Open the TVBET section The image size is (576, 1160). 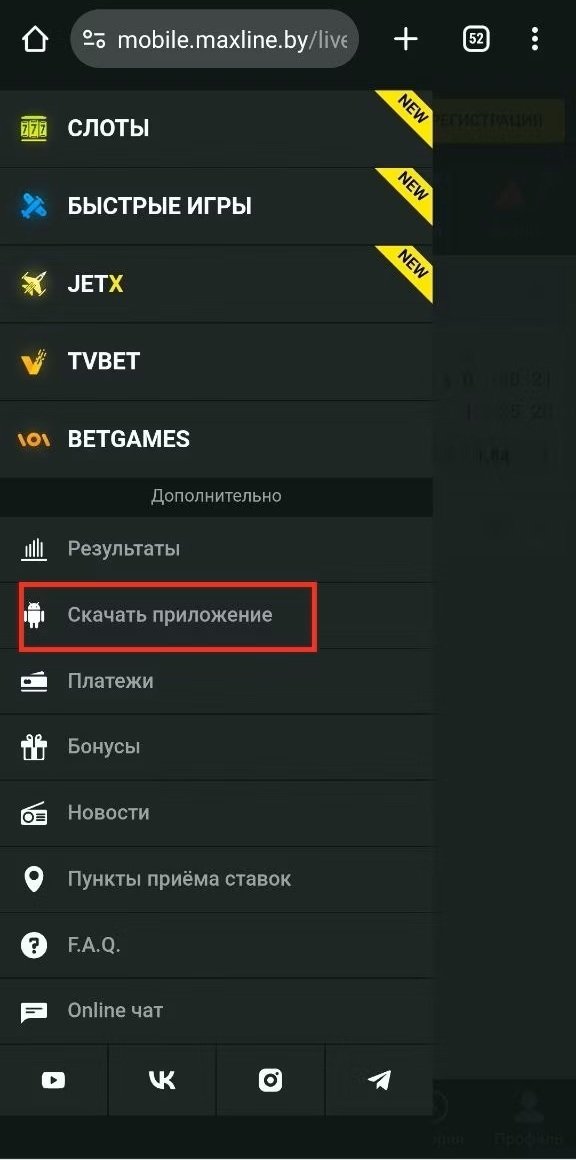pyautogui.click(x=216, y=362)
